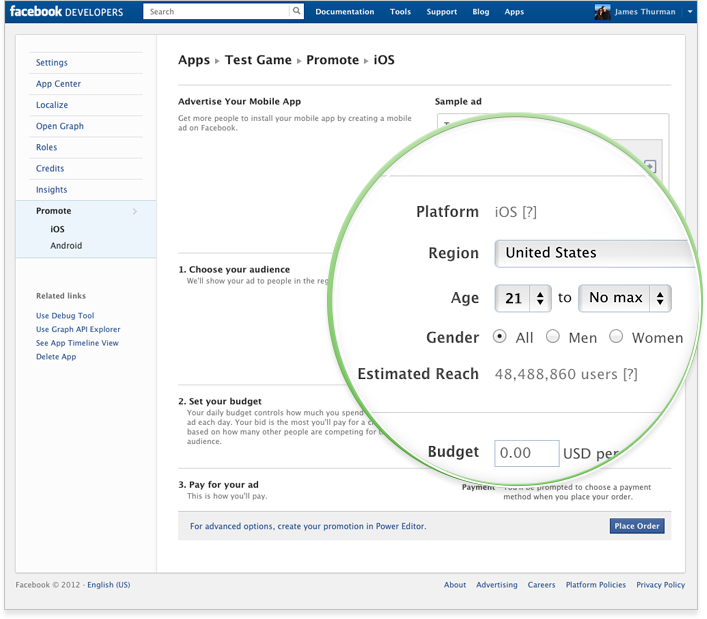Select the Women gender radio button
707x619 pixels.
click(x=616, y=336)
